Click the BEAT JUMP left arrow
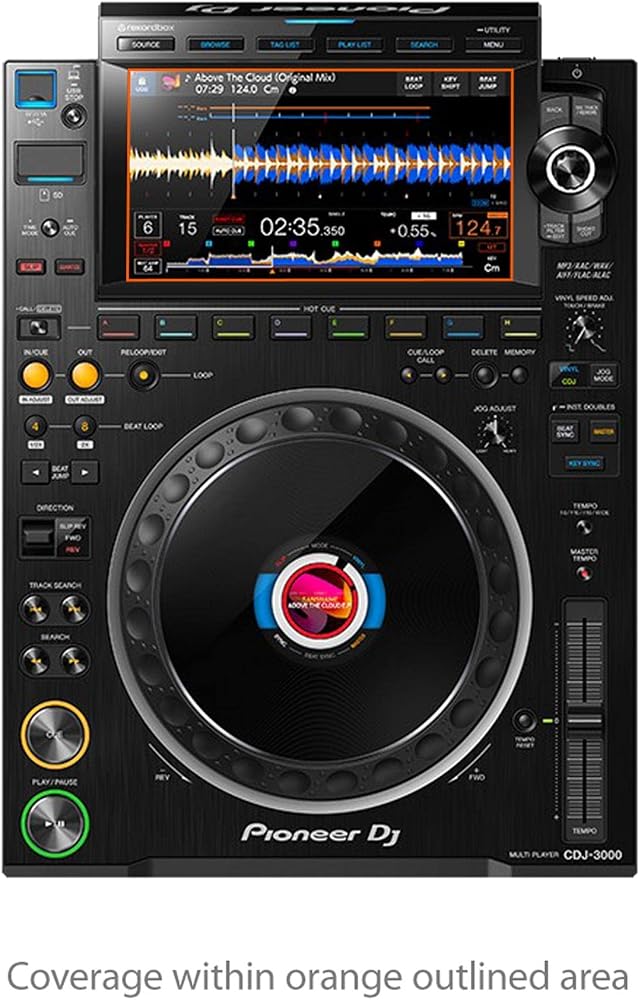 35,473
